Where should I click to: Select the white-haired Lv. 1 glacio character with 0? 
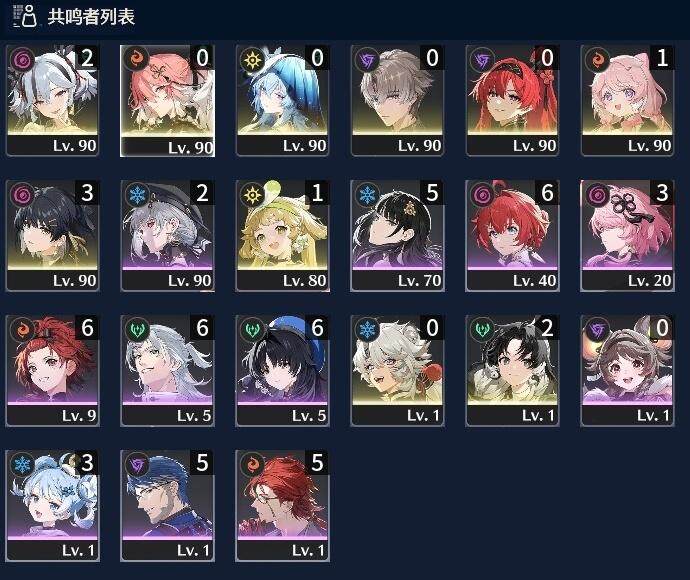pyautogui.click(x=397, y=371)
